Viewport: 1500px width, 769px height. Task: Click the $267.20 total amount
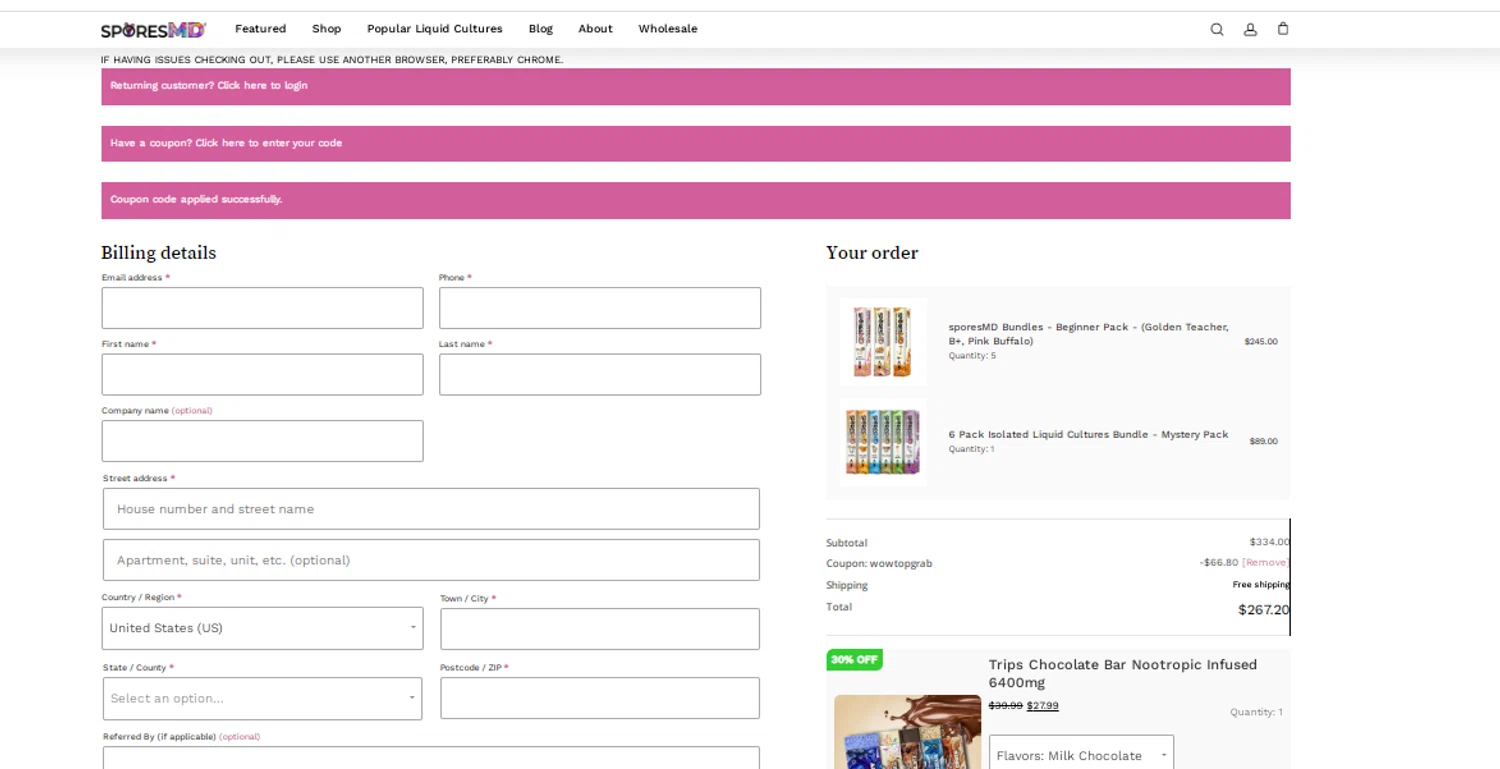click(x=1263, y=609)
